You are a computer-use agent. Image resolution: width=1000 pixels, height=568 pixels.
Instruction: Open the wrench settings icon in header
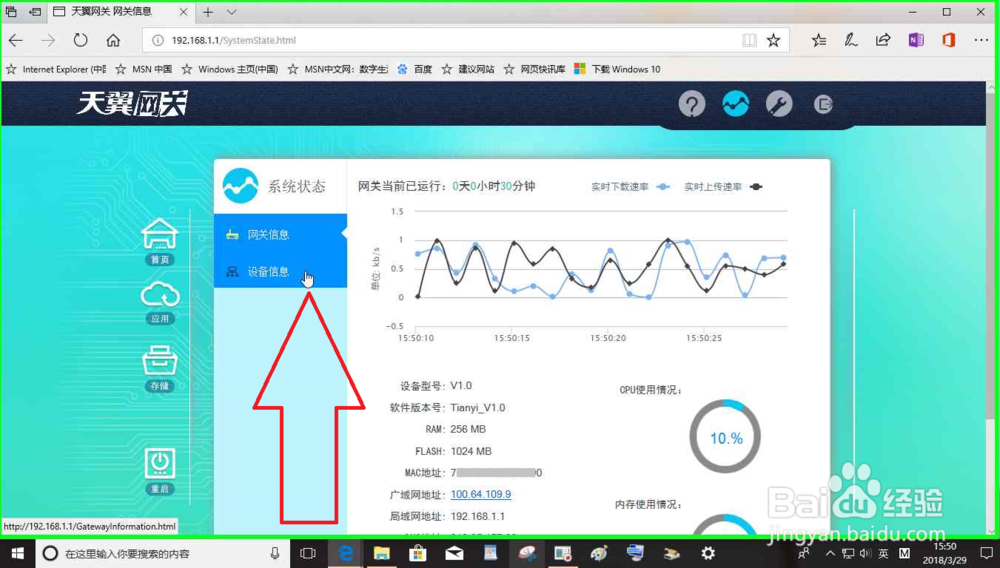click(x=779, y=104)
